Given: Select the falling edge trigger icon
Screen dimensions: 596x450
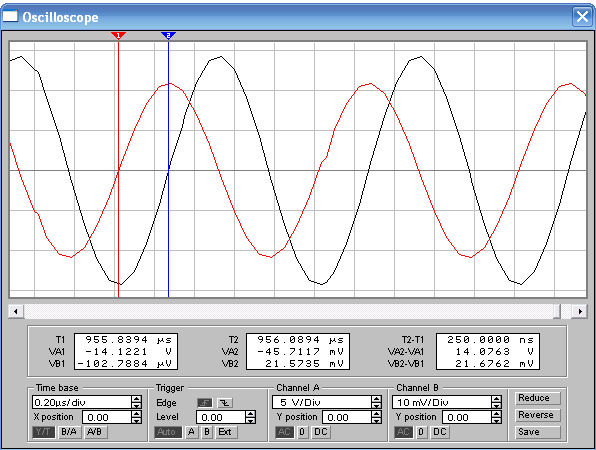Looking at the screenshot, I should click(x=225, y=402).
